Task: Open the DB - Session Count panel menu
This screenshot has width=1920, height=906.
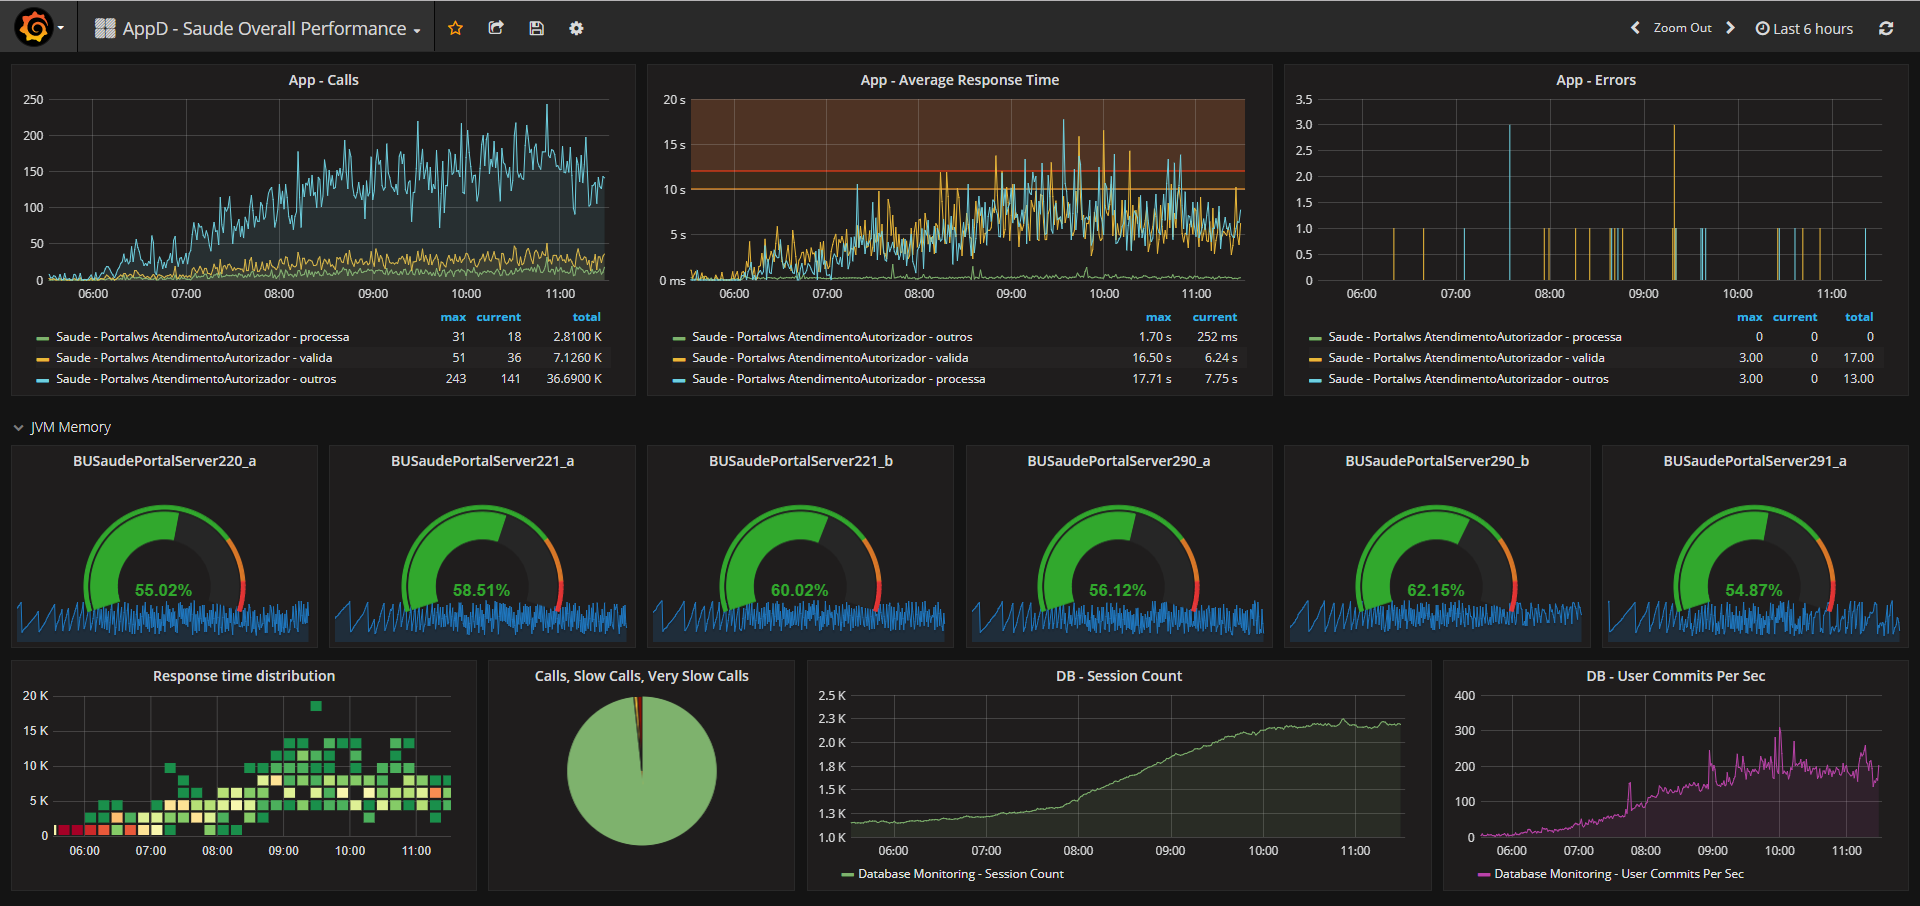Action: pyautogui.click(x=1119, y=676)
